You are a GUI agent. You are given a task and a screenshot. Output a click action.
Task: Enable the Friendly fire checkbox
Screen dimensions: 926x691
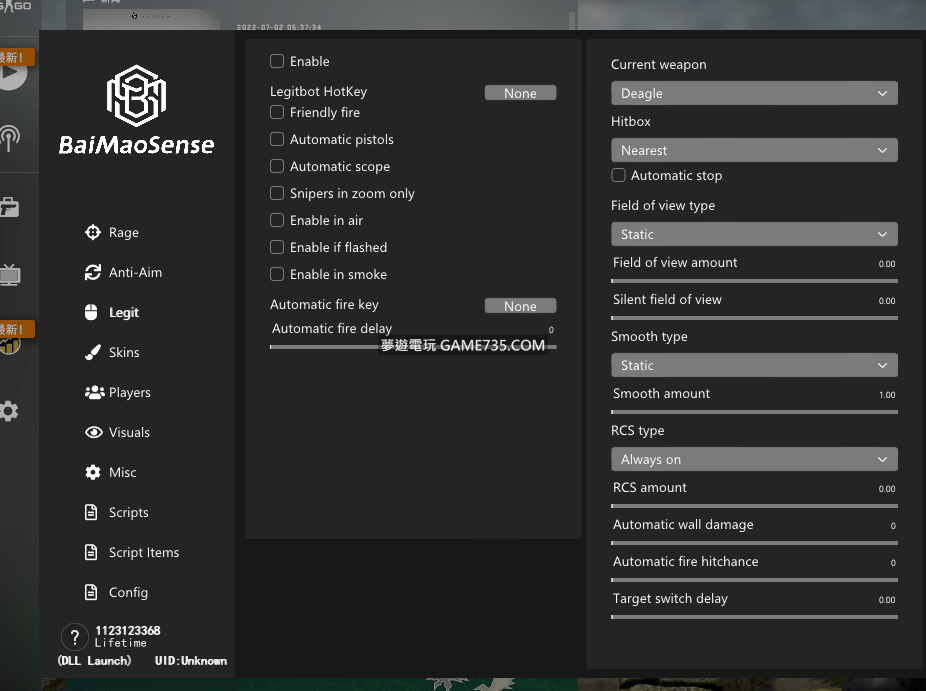click(x=277, y=113)
